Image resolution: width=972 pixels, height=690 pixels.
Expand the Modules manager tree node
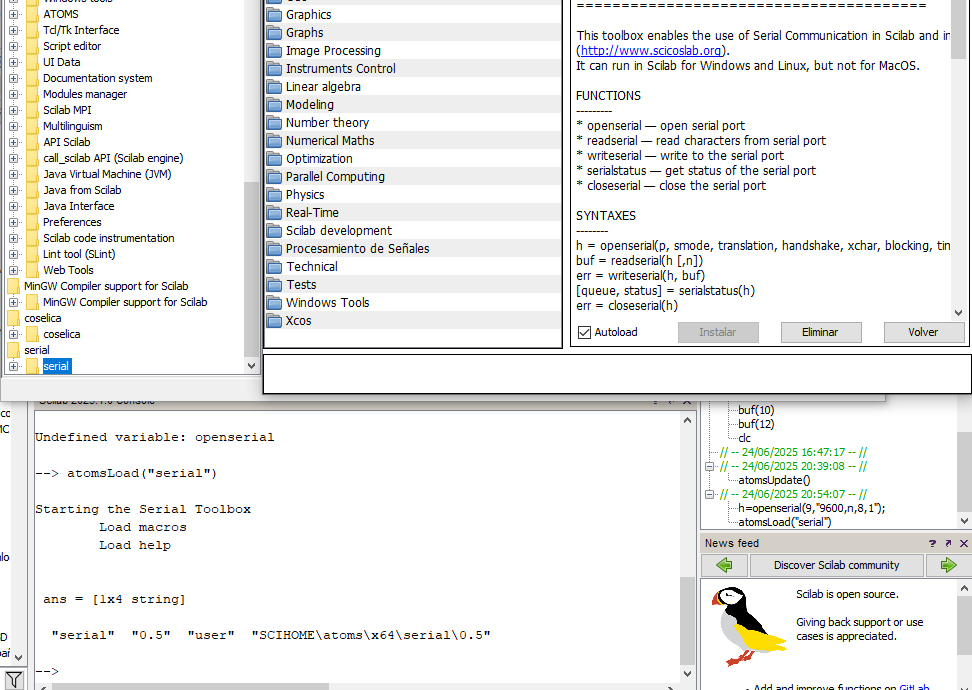coord(14,94)
